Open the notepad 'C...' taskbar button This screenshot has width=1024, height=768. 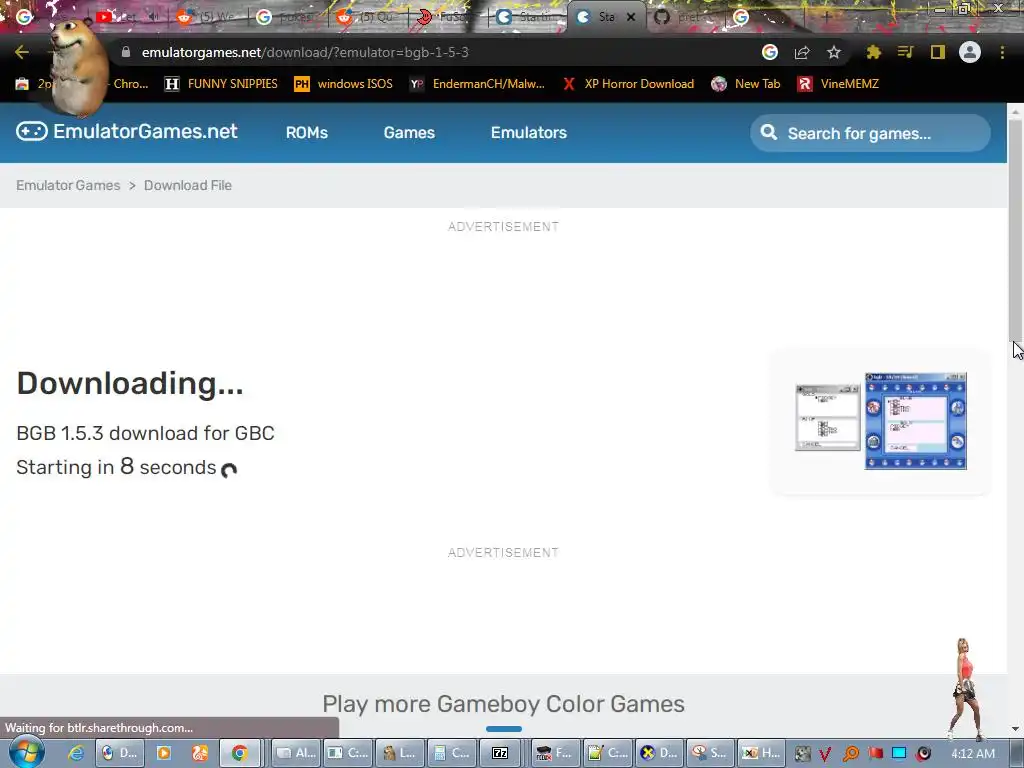coord(609,753)
